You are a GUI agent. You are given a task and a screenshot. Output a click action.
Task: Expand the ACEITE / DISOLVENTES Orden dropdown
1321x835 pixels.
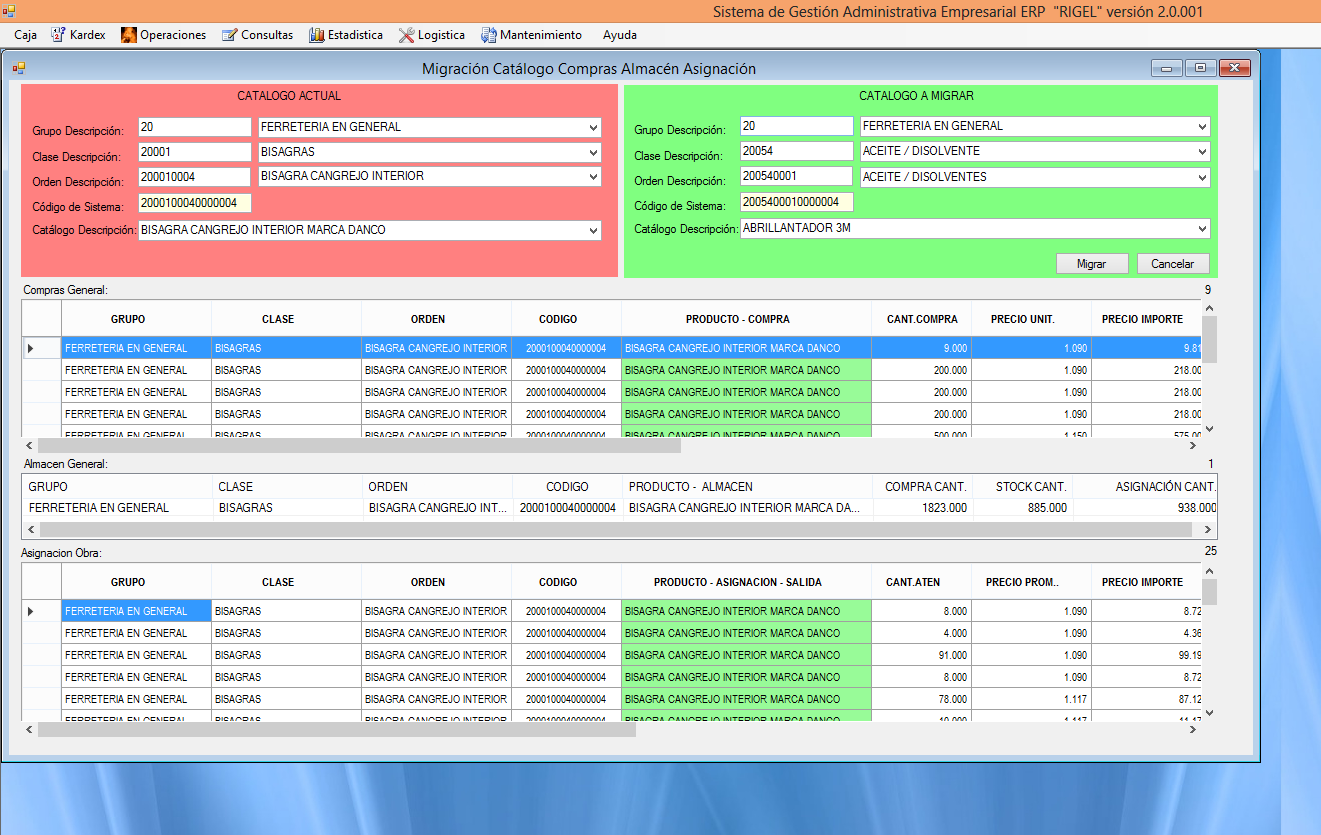pos(1202,177)
